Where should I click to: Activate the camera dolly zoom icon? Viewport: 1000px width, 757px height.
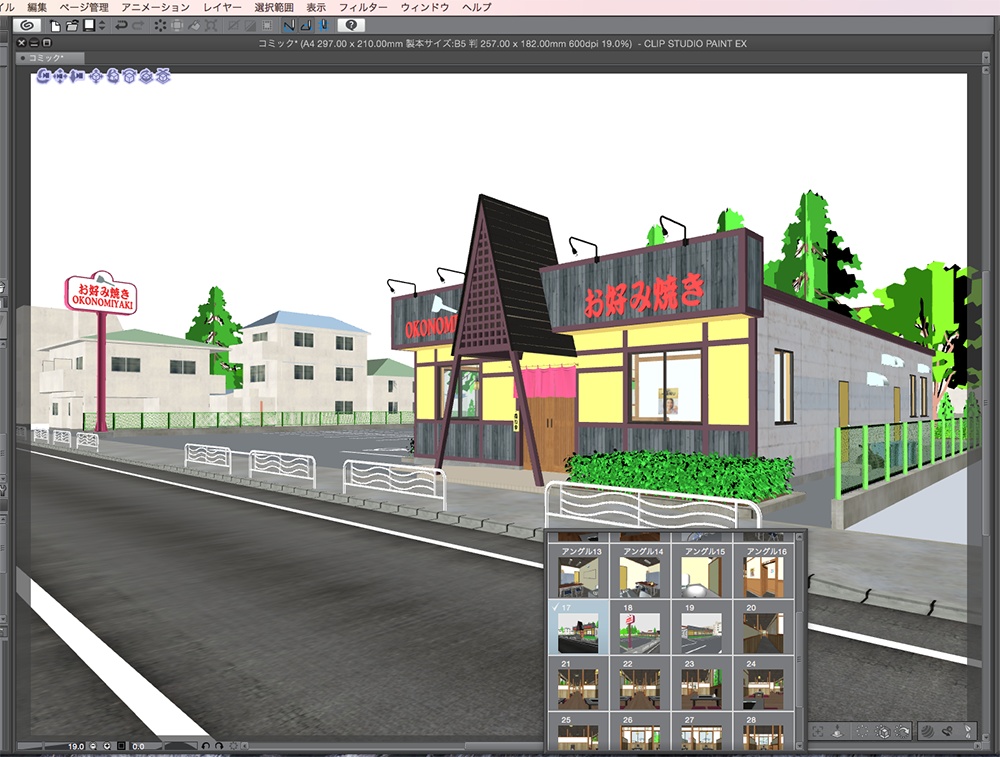[76, 76]
